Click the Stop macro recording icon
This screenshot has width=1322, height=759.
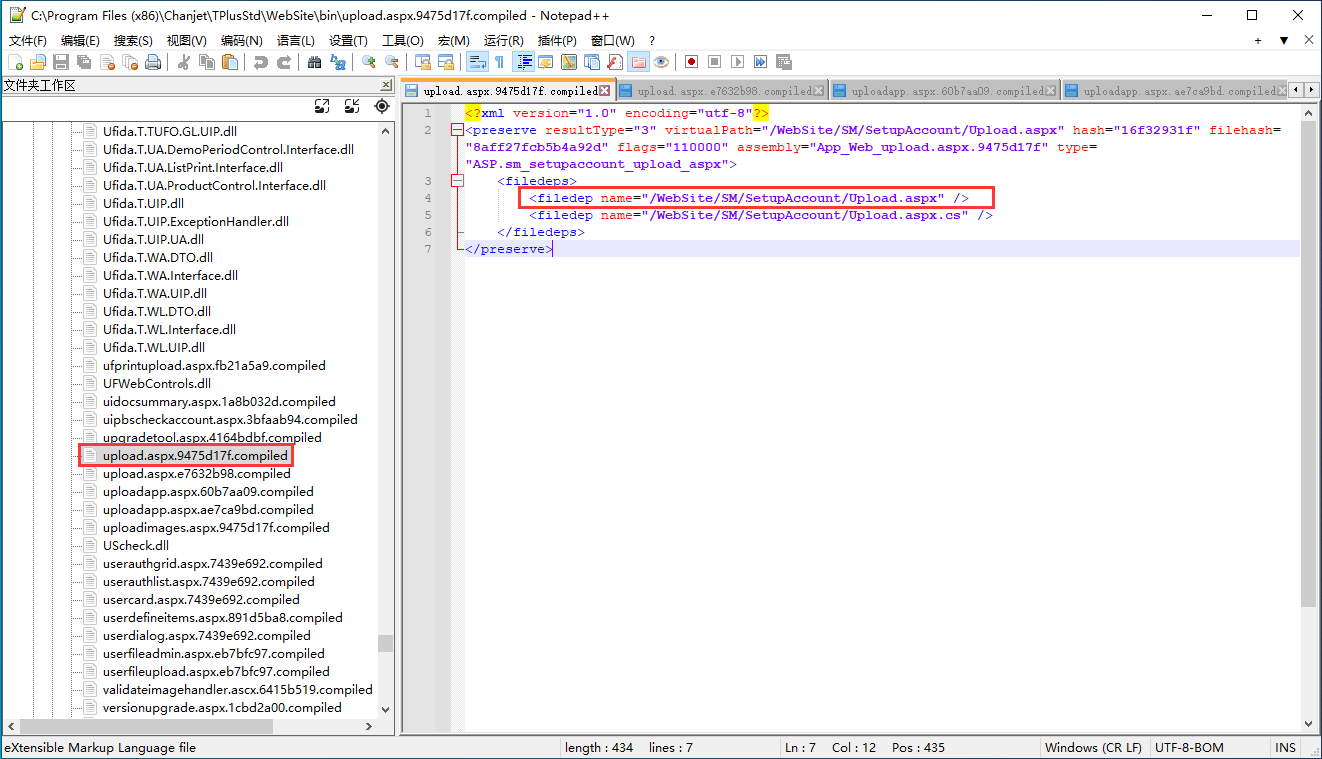pos(714,62)
